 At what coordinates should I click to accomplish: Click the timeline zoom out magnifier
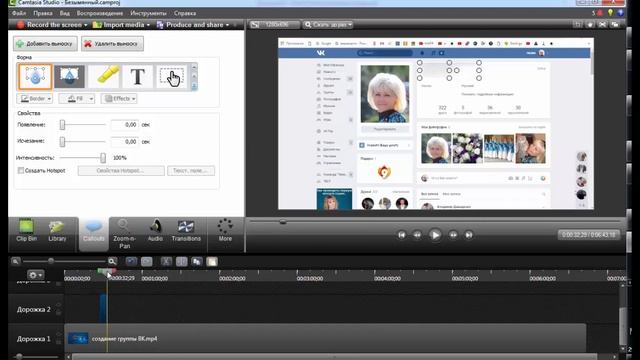point(16,261)
